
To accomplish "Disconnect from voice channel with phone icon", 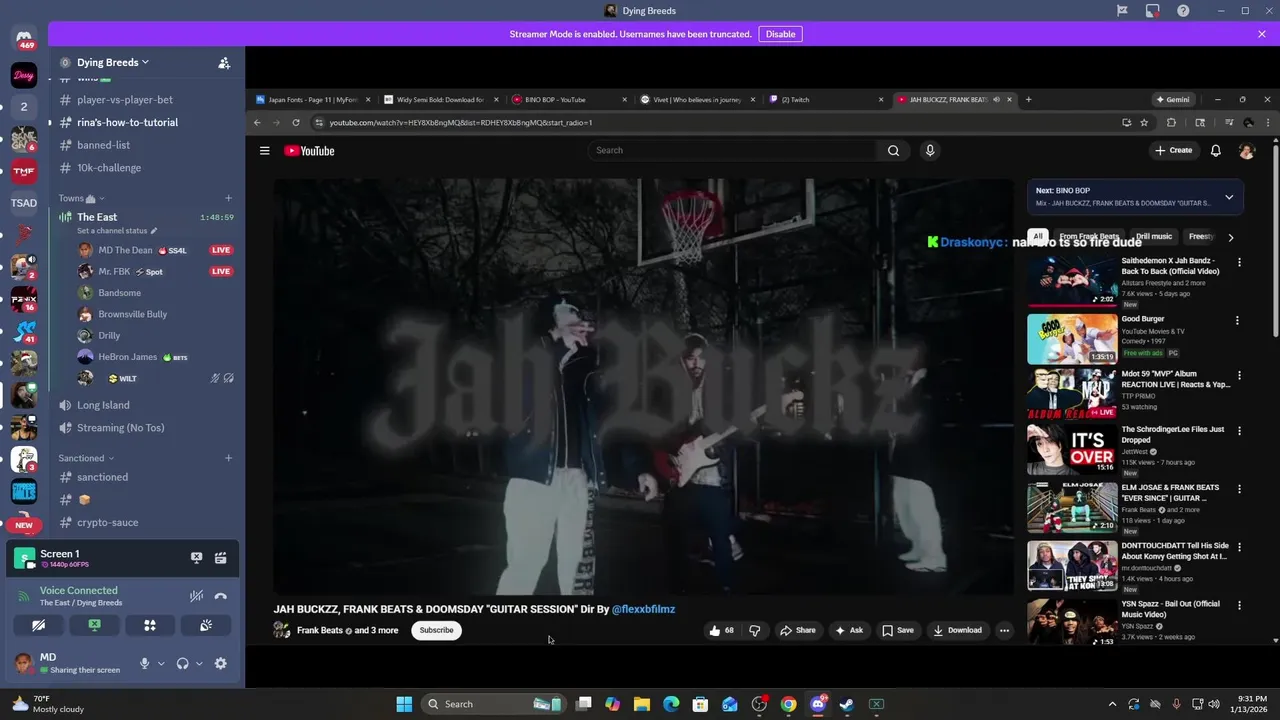I will click(x=220, y=596).
